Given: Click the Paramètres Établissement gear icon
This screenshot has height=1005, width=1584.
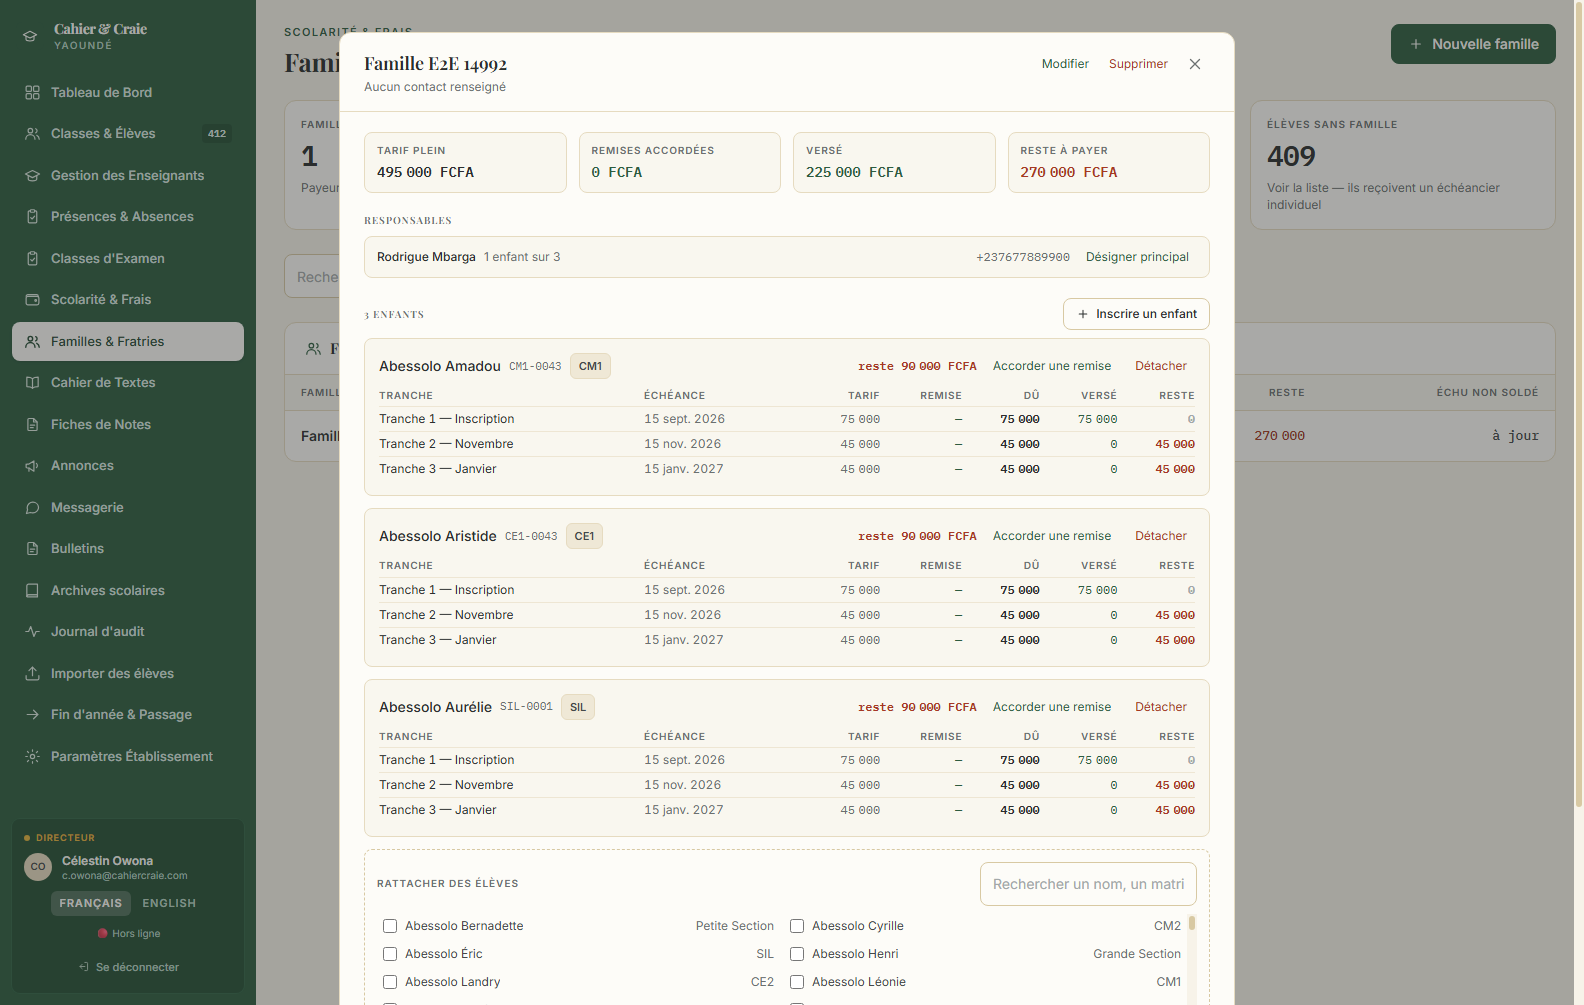Looking at the screenshot, I should point(32,757).
